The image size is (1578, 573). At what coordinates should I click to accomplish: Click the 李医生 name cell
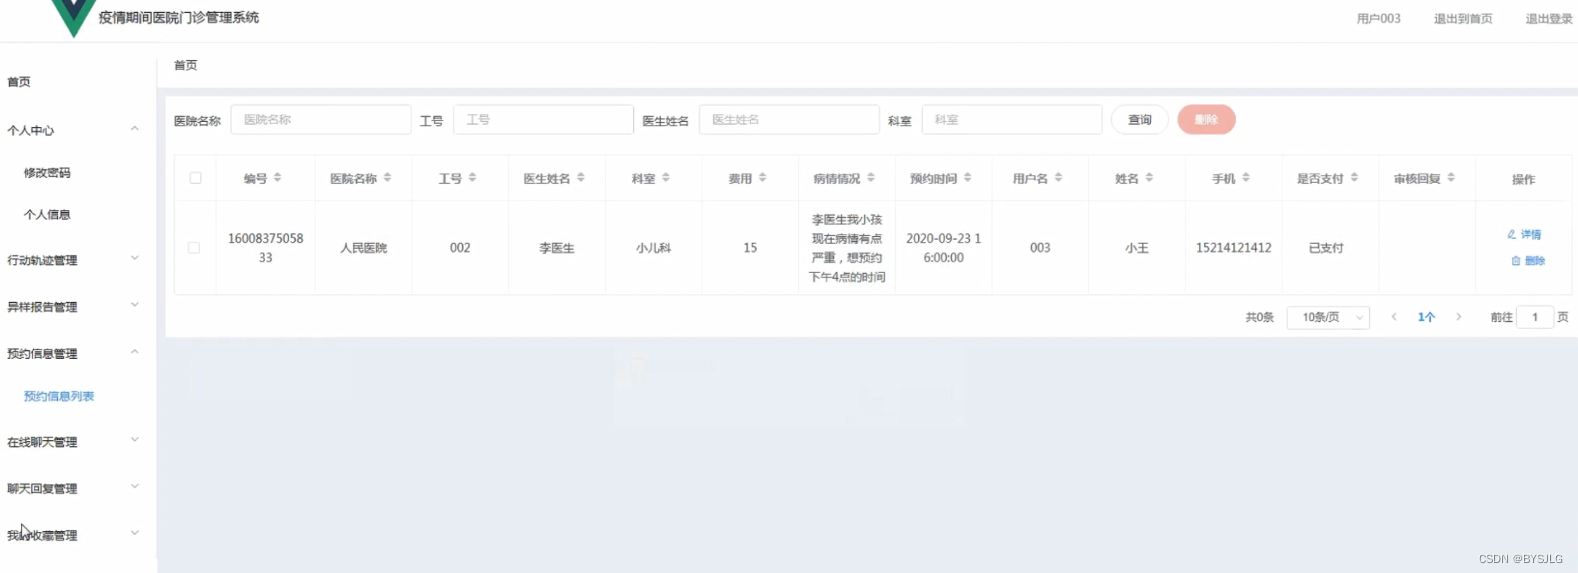click(557, 248)
